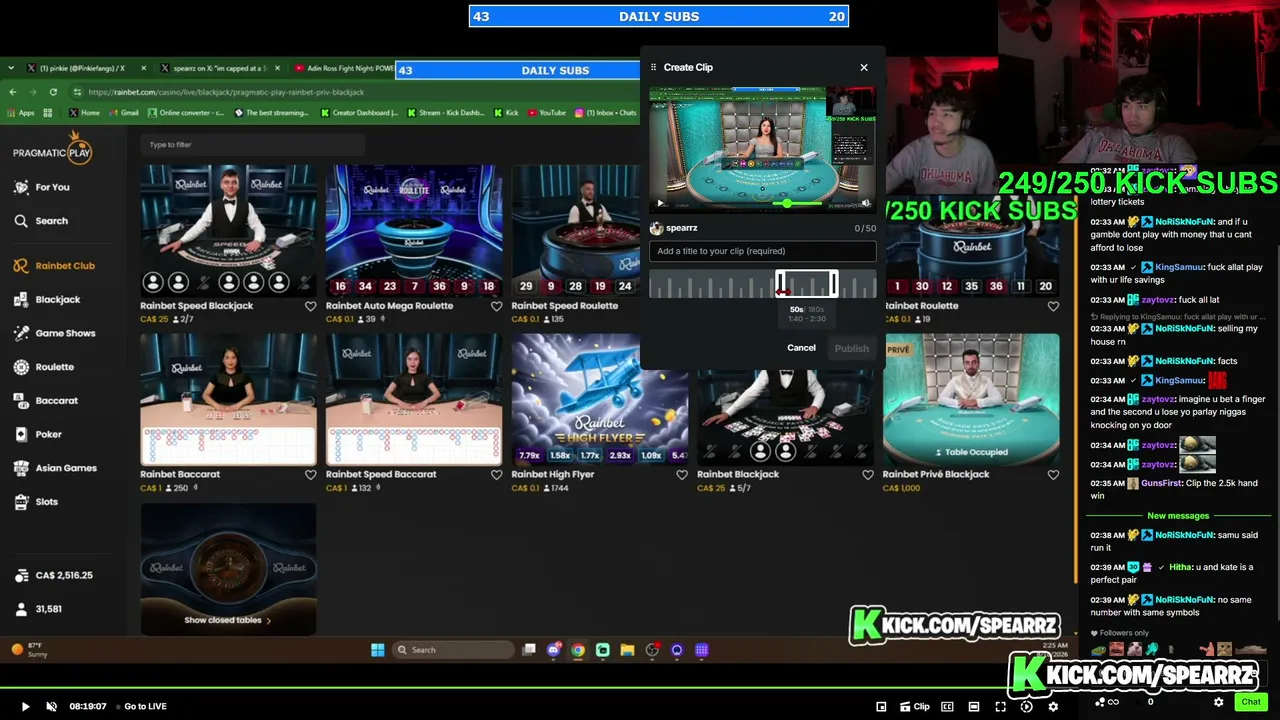Image resolution: width=1280 pixels, height=720 pixels.
Task: Favorite Rainbet Speed Baccarat table
Action: pos(496,475)
